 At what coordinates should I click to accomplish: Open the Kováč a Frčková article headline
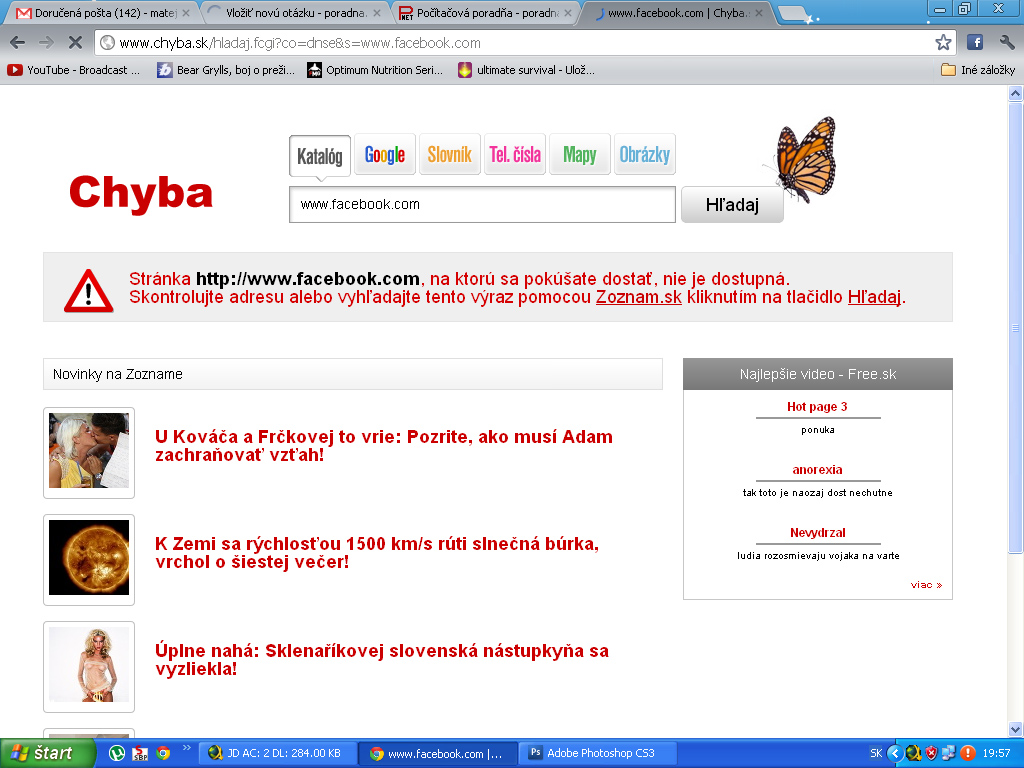pos(384,445)
